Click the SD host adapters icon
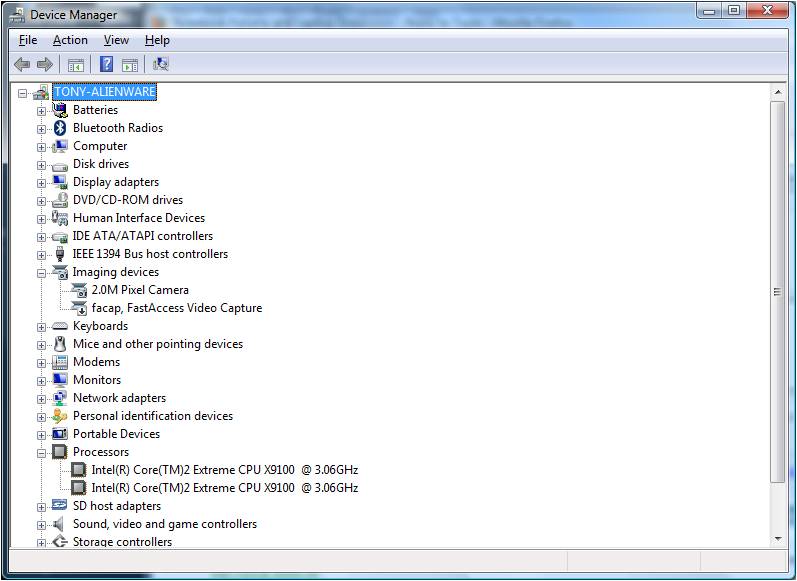The height and width of the screenshot is (581, 797). tap(60, 506)
